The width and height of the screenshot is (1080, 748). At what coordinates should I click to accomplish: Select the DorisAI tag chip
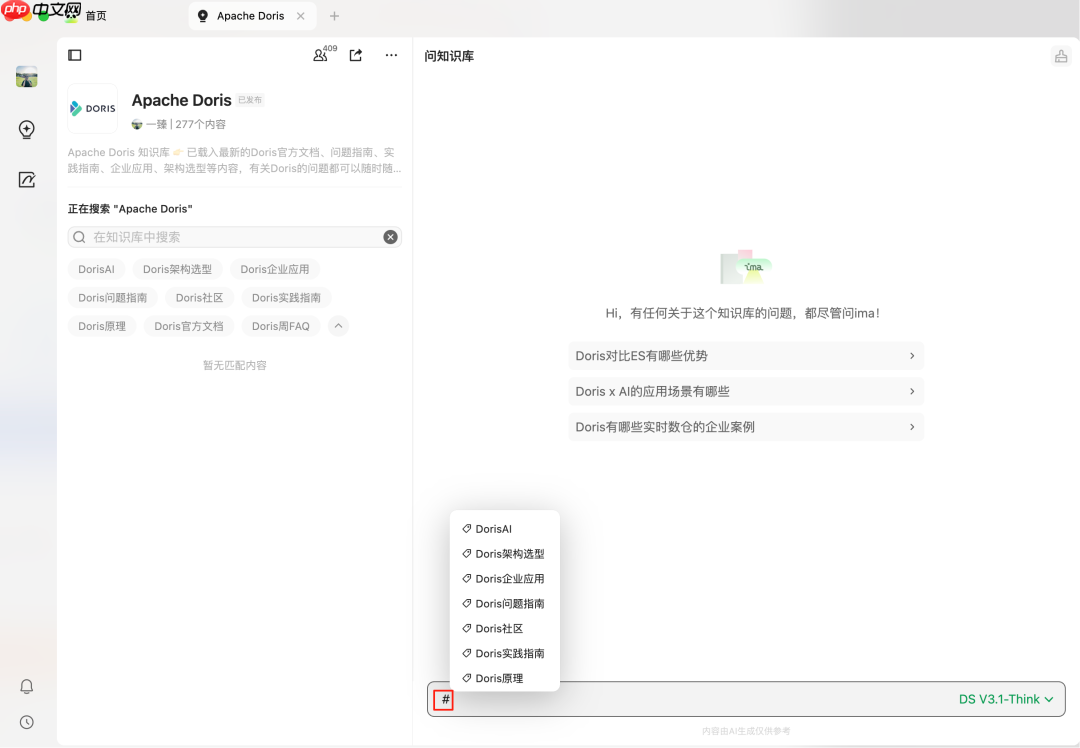[96, 269]
